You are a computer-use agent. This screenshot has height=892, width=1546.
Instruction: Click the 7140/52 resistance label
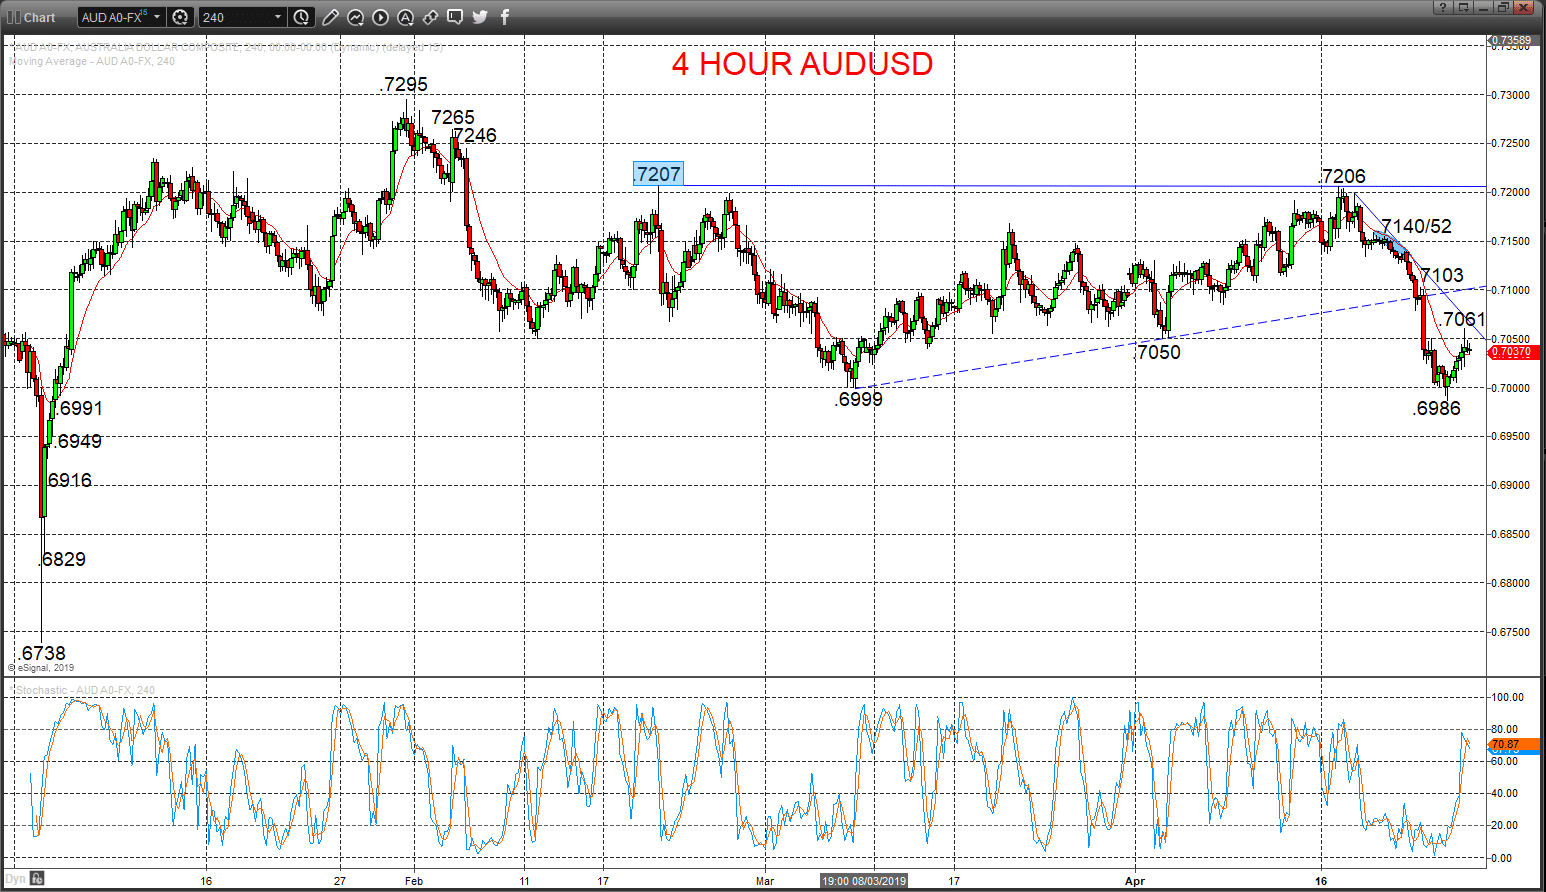tap(1416, 227)
